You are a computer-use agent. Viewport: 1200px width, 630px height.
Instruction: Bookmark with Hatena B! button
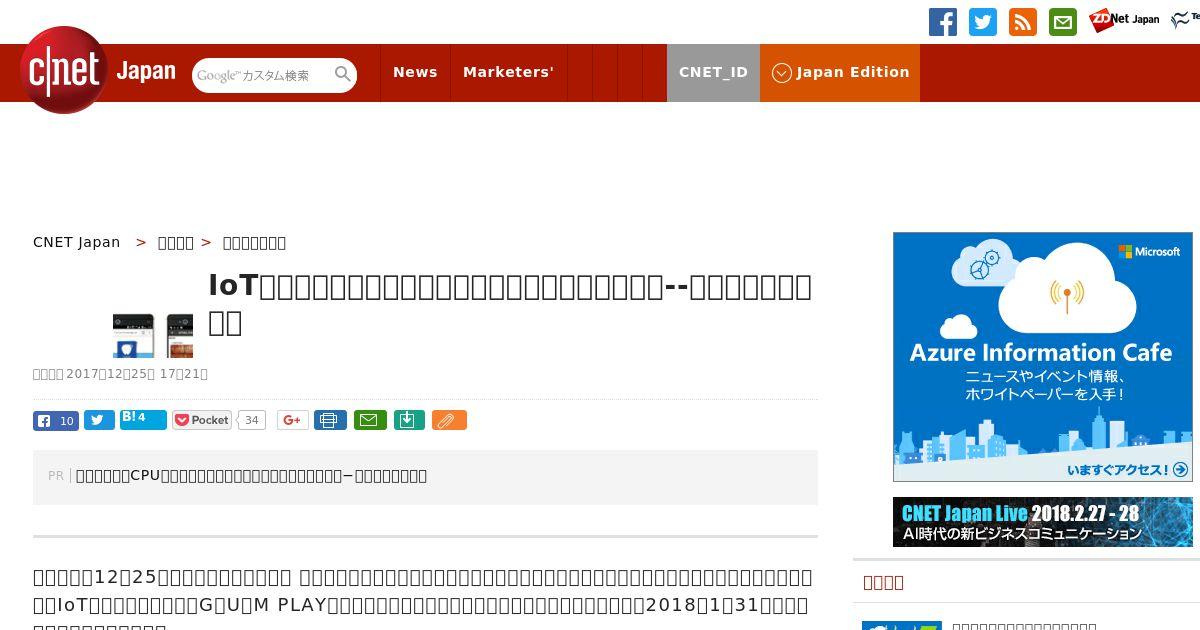[143, 419]
